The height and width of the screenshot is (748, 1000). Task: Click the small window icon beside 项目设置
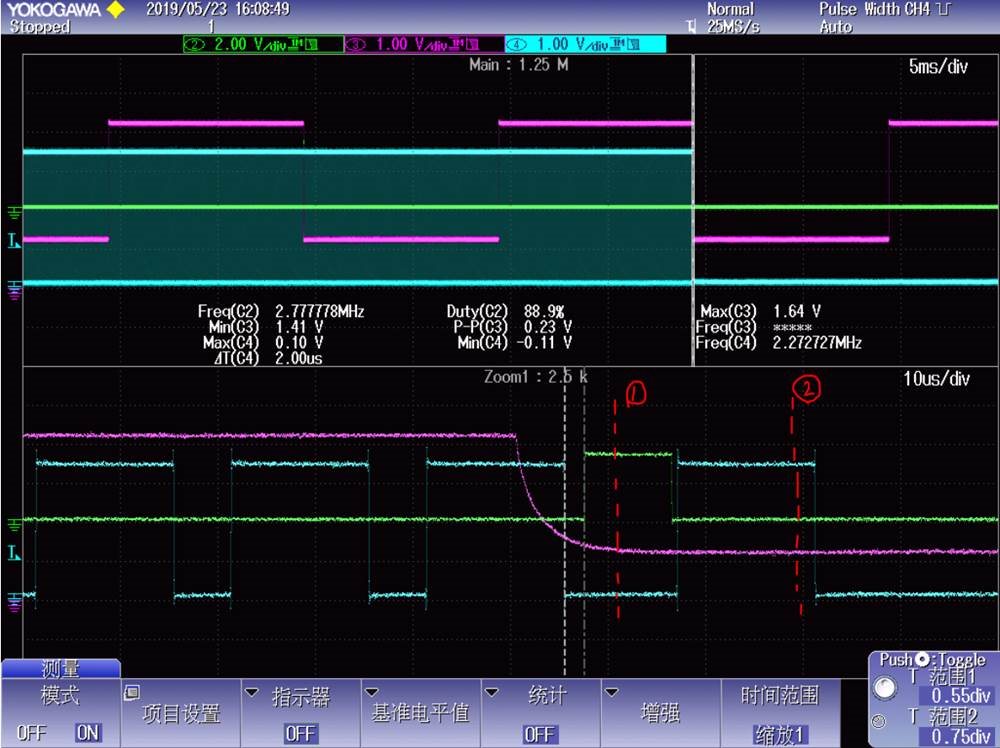(x=132, y=693)
